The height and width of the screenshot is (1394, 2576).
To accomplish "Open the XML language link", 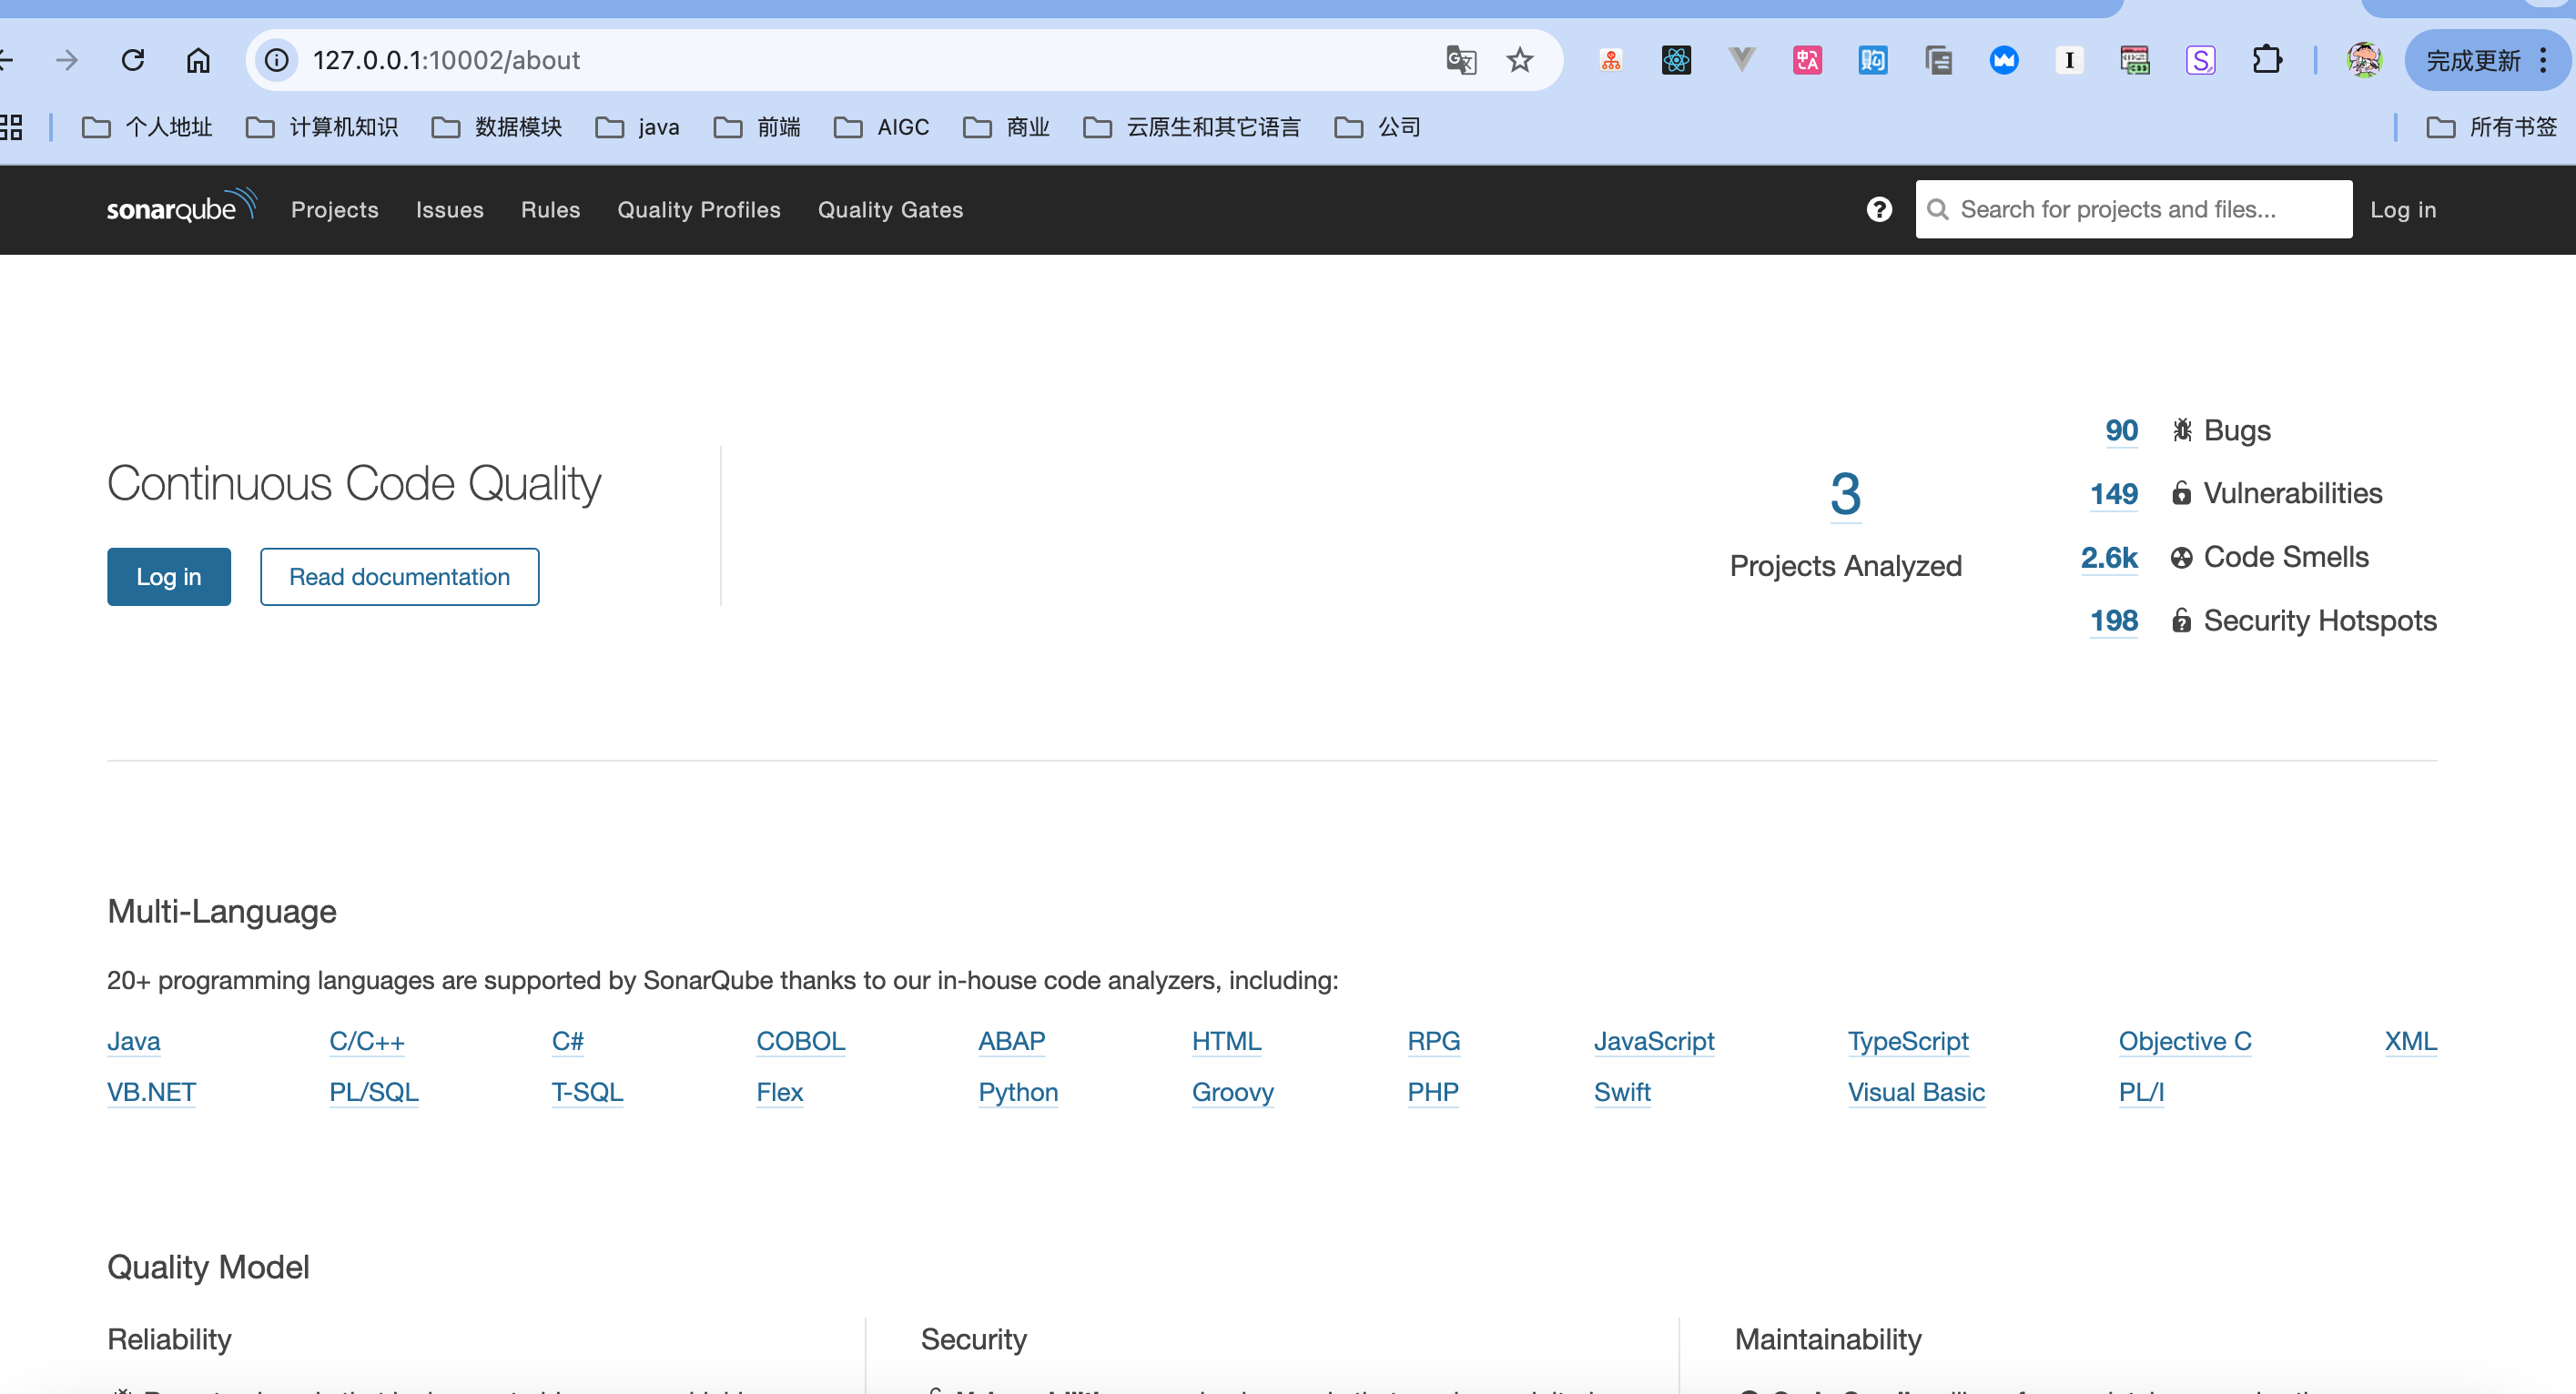I will pyautogui.click(x=2411, y=1041).
